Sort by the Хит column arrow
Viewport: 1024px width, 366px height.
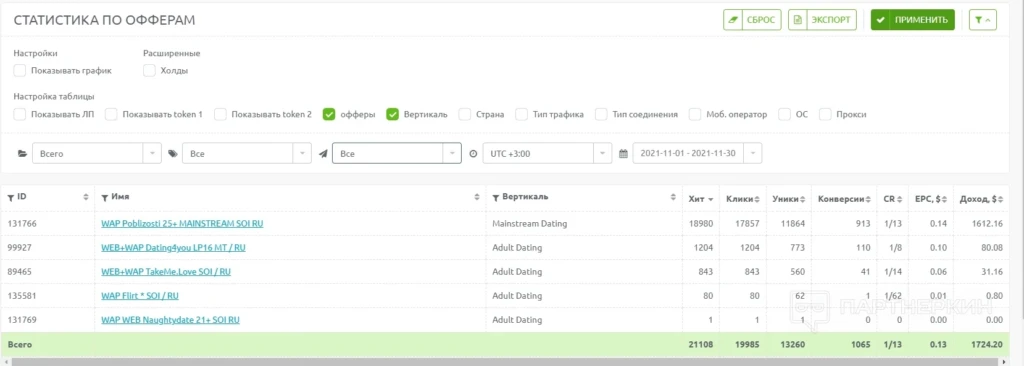[x=710, y=198]
